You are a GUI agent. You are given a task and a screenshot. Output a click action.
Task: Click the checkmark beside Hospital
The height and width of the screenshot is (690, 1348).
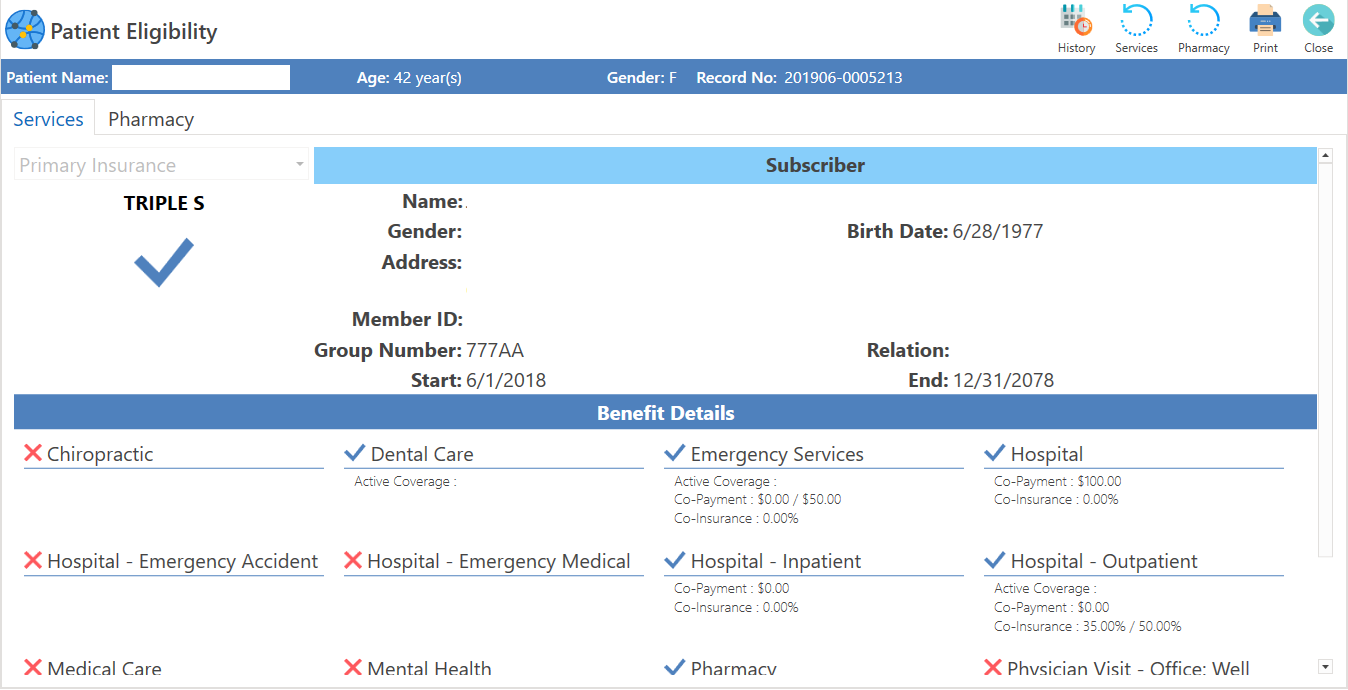tap(994, 453)
